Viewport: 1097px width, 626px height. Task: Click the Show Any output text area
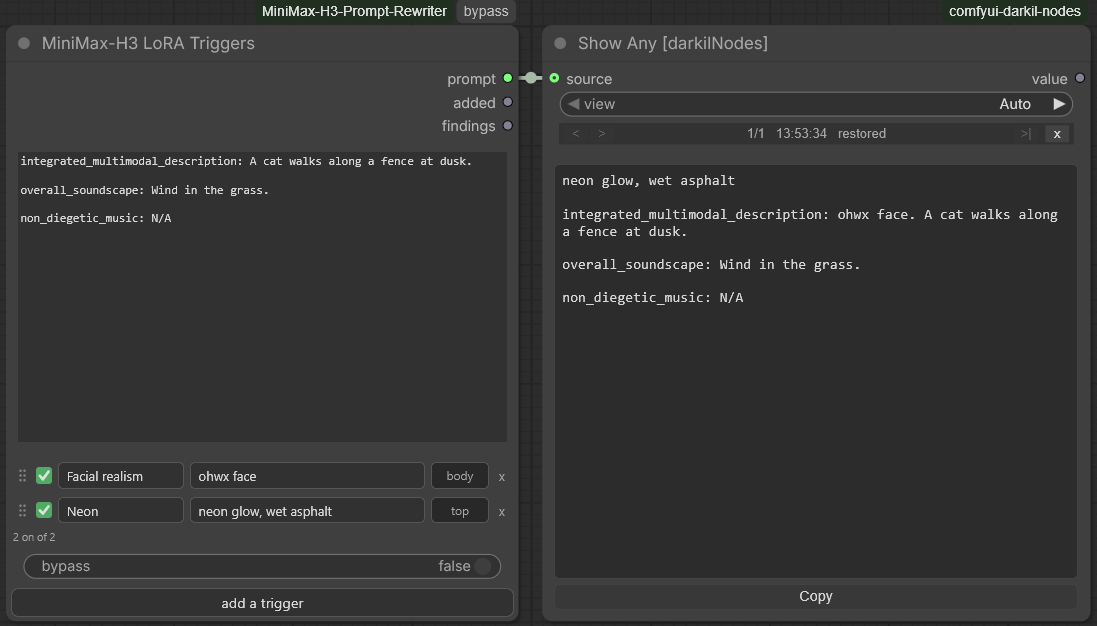816,371
